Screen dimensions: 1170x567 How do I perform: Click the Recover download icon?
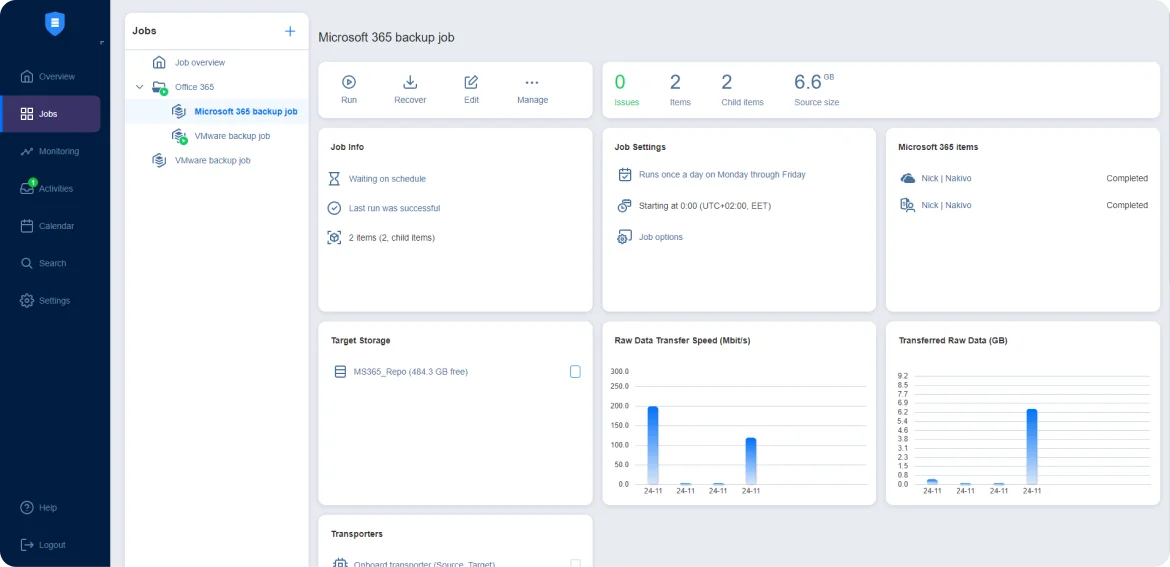pyautogui.click(x=410, y=83)
